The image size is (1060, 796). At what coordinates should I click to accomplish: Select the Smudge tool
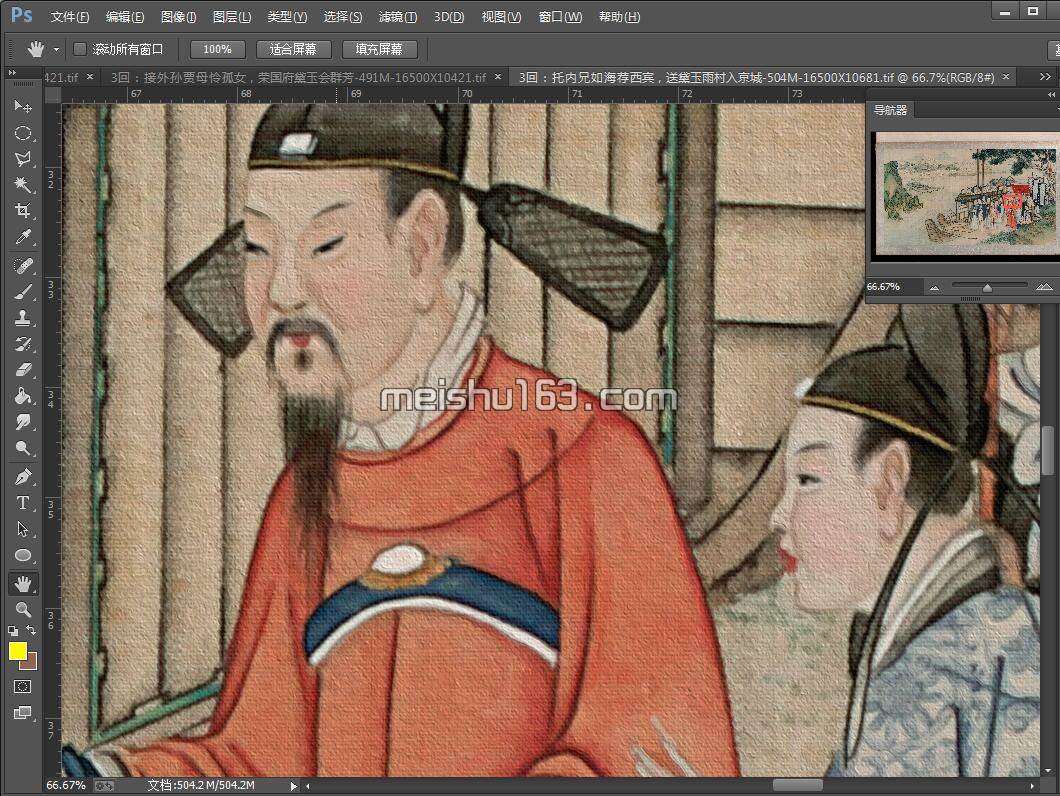click(22, 423)
